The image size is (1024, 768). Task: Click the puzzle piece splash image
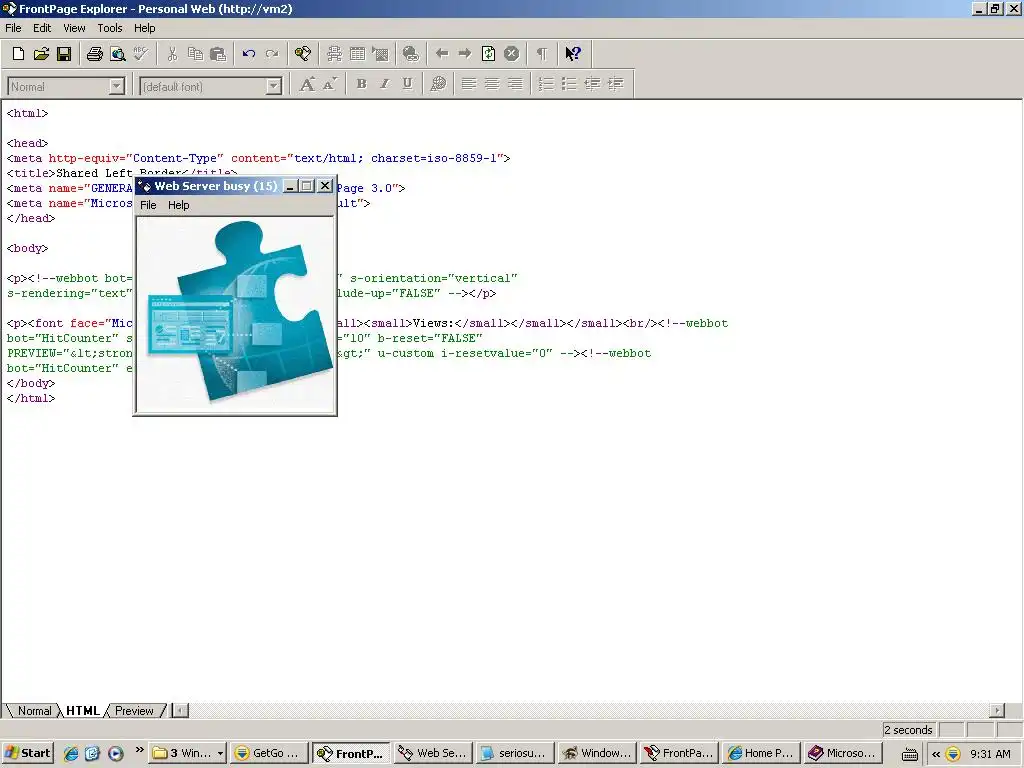tap(235, 314)
